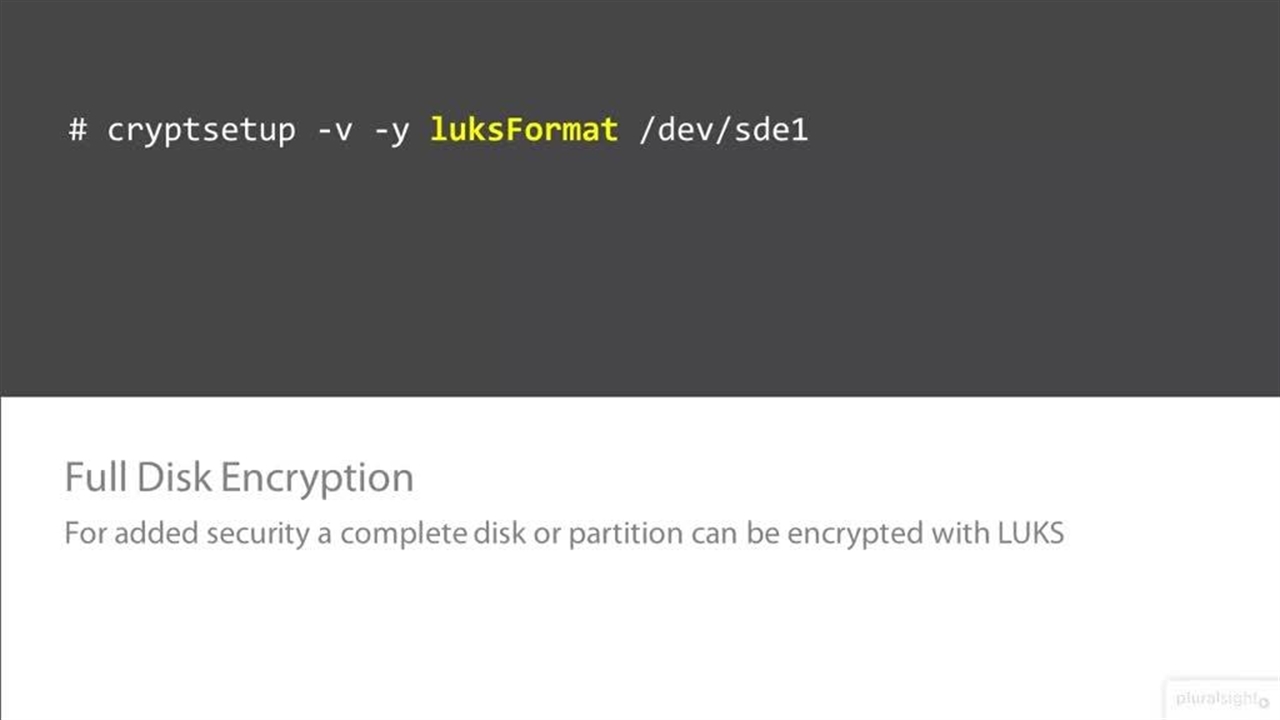Screen dimensions: 1280x720
Task: Click the word 'security' in the subtitle
Action: pos(257,533)
